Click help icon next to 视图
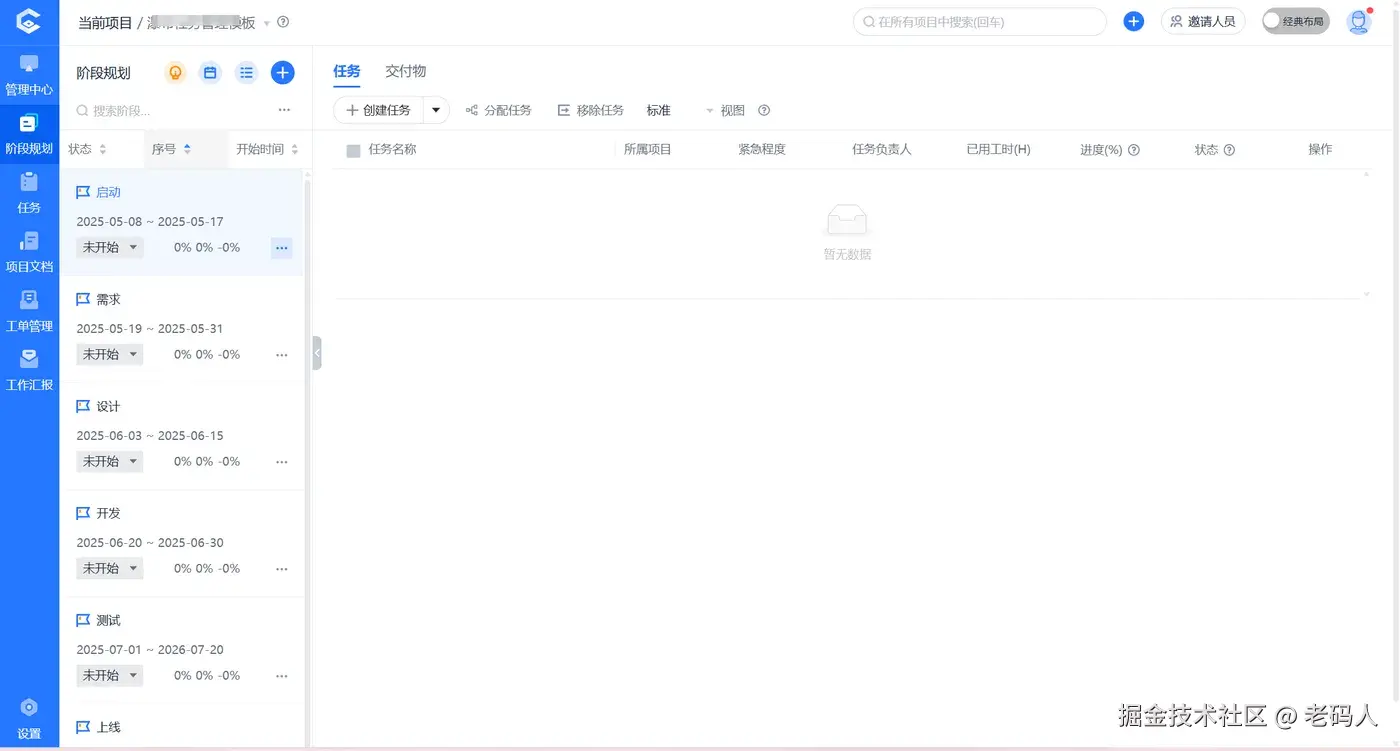1400x751 pixels. pyautogui.click(x=764, y=111)
